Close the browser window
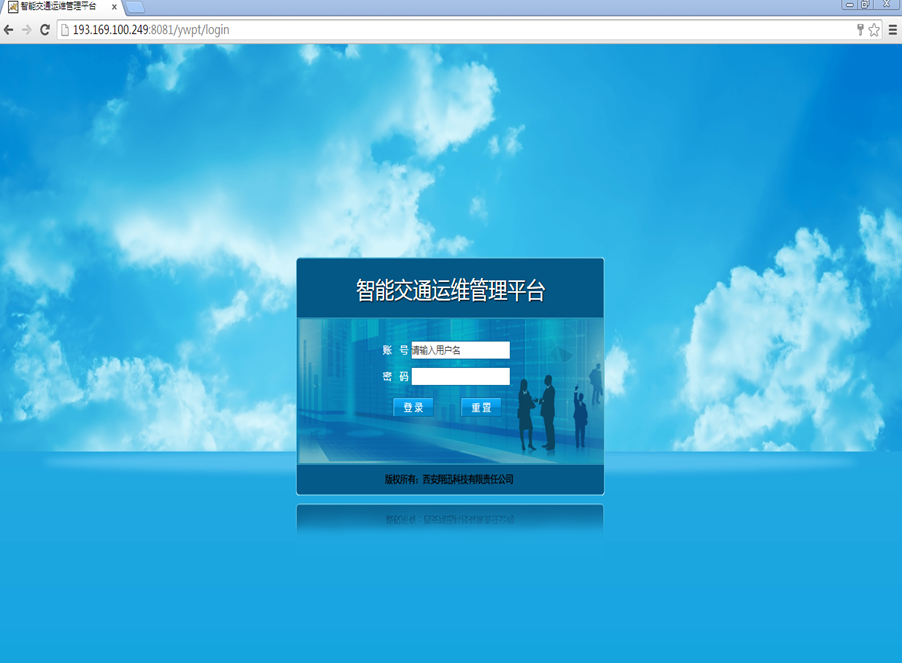Screen dimensions: 902x663 click(886, 5)
